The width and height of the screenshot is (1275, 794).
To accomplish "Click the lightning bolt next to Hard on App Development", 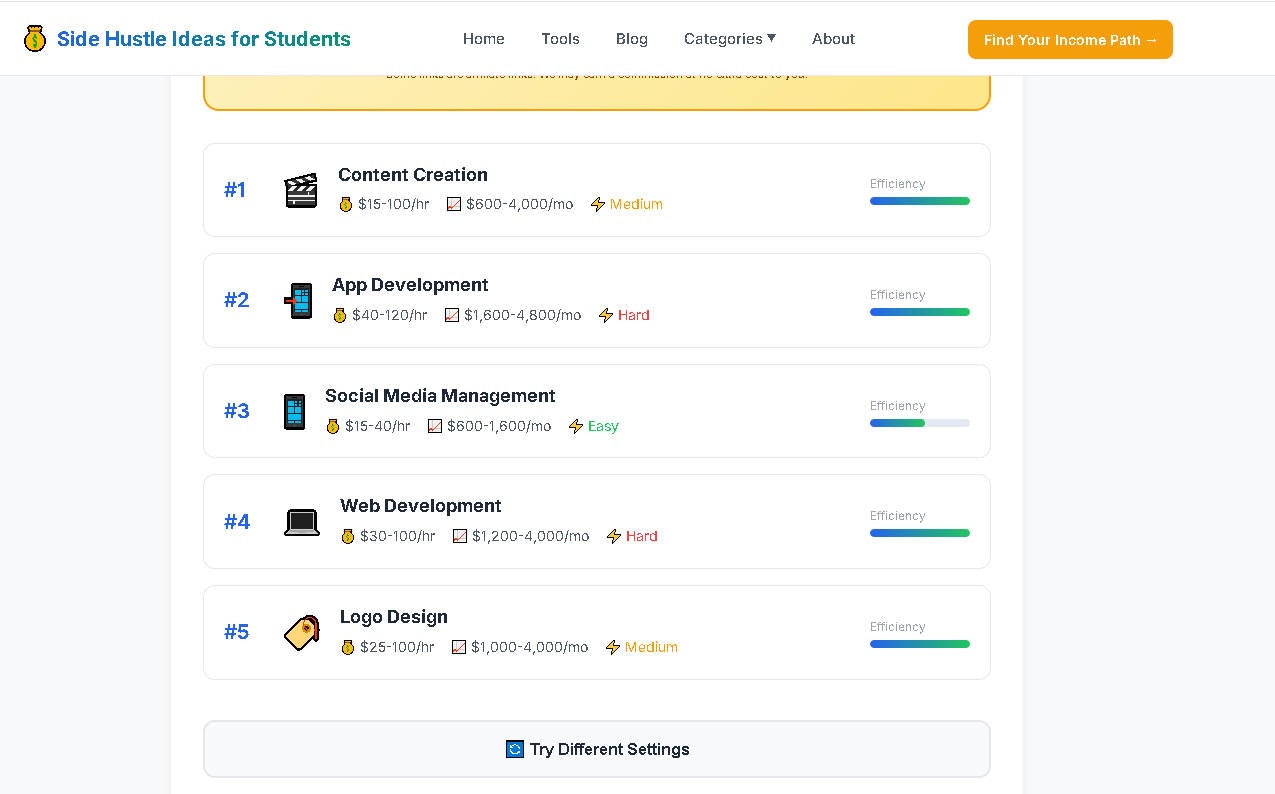I will click(606, 315).
